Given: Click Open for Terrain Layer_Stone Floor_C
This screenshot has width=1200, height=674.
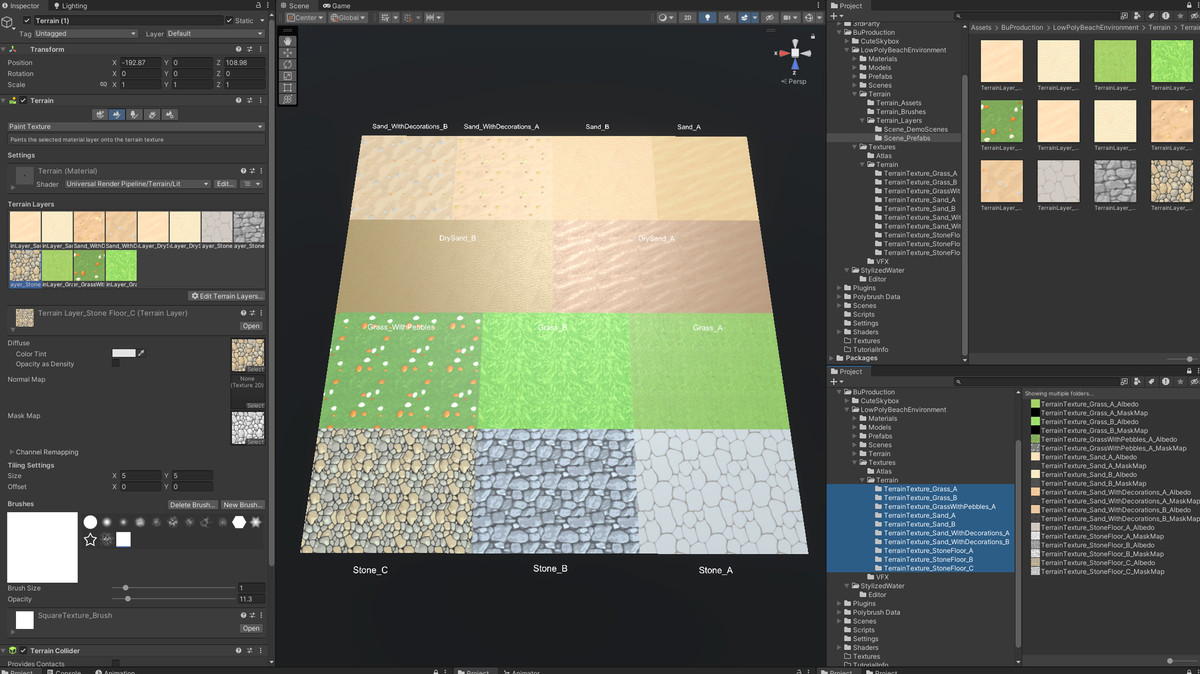Looking at the screenshot, I should tap(251, 326).
